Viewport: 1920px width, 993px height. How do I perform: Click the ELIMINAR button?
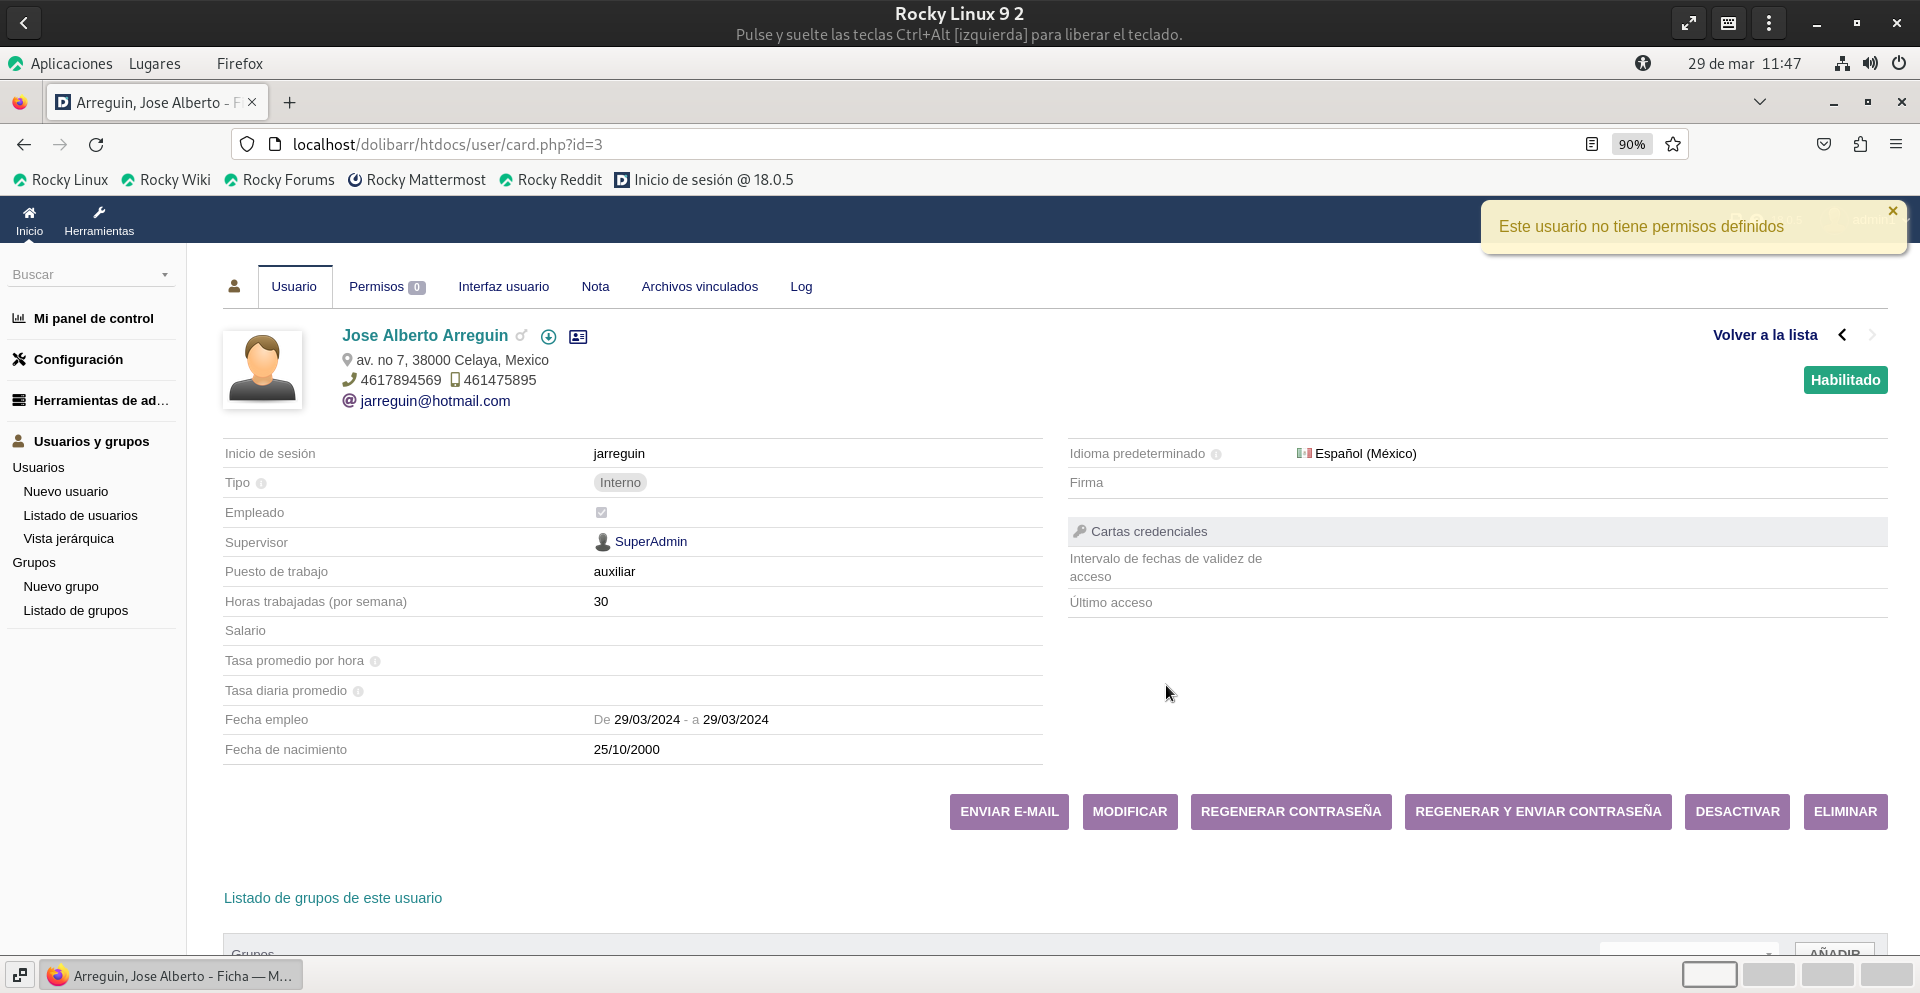tap(1845, 812)
